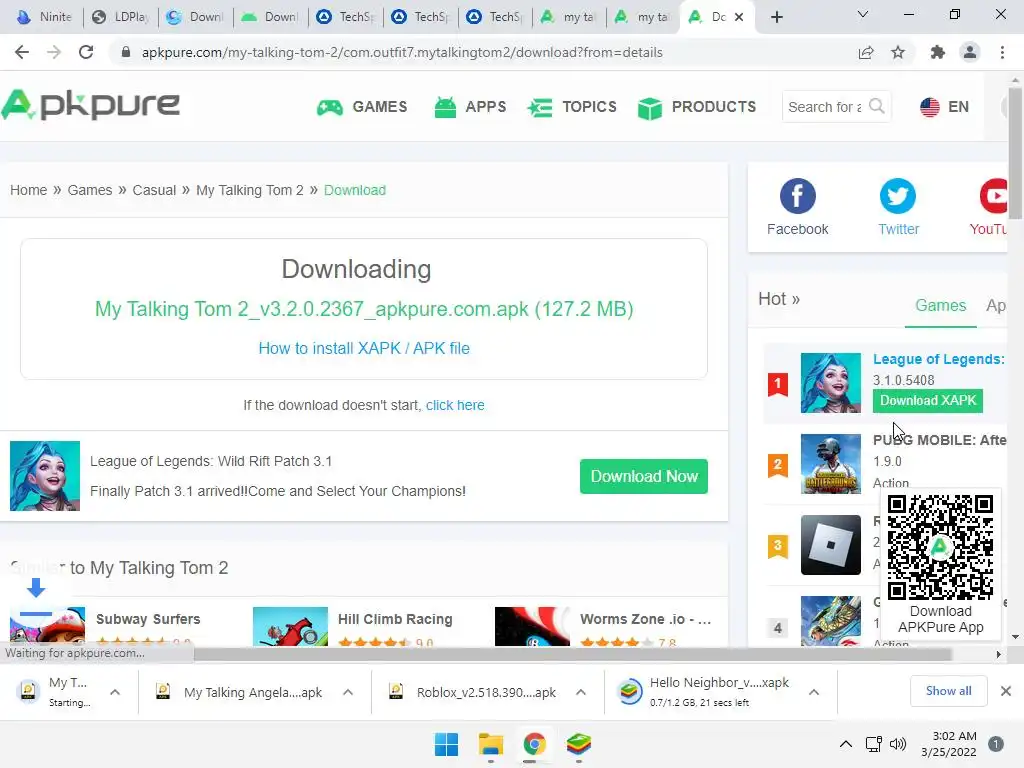Viewport: 1024px width, 768px height.
Task: Open File Explorer from taskbar
Action: [x=490, y=744]
